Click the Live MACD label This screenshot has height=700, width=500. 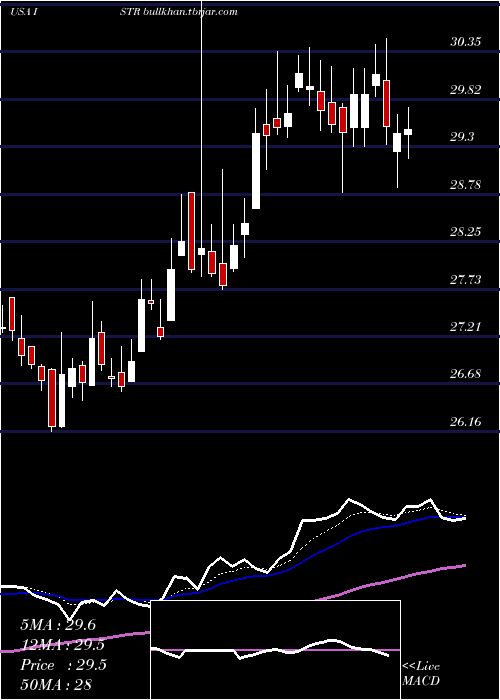(421, 673)
